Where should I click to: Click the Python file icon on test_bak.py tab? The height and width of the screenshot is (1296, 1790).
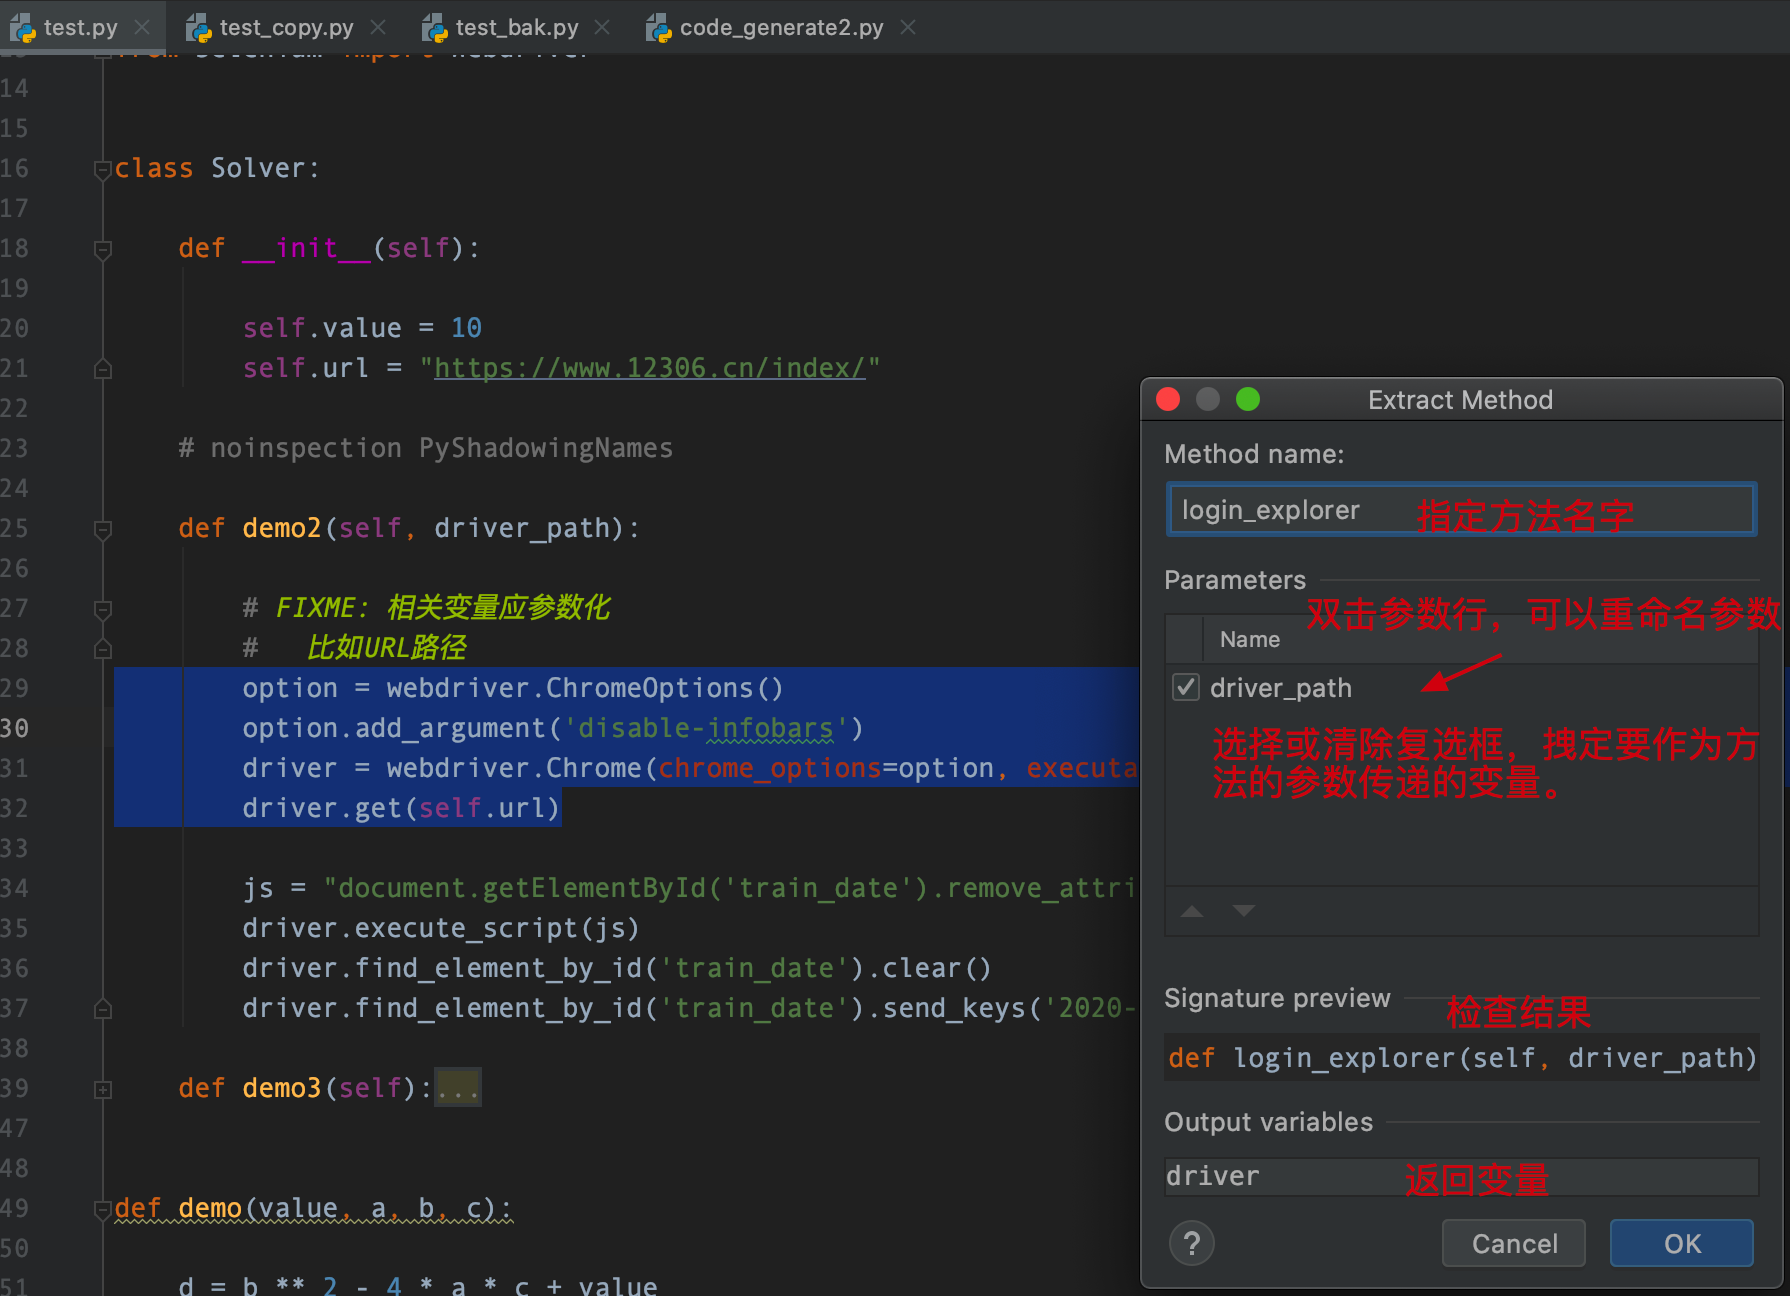435,28
